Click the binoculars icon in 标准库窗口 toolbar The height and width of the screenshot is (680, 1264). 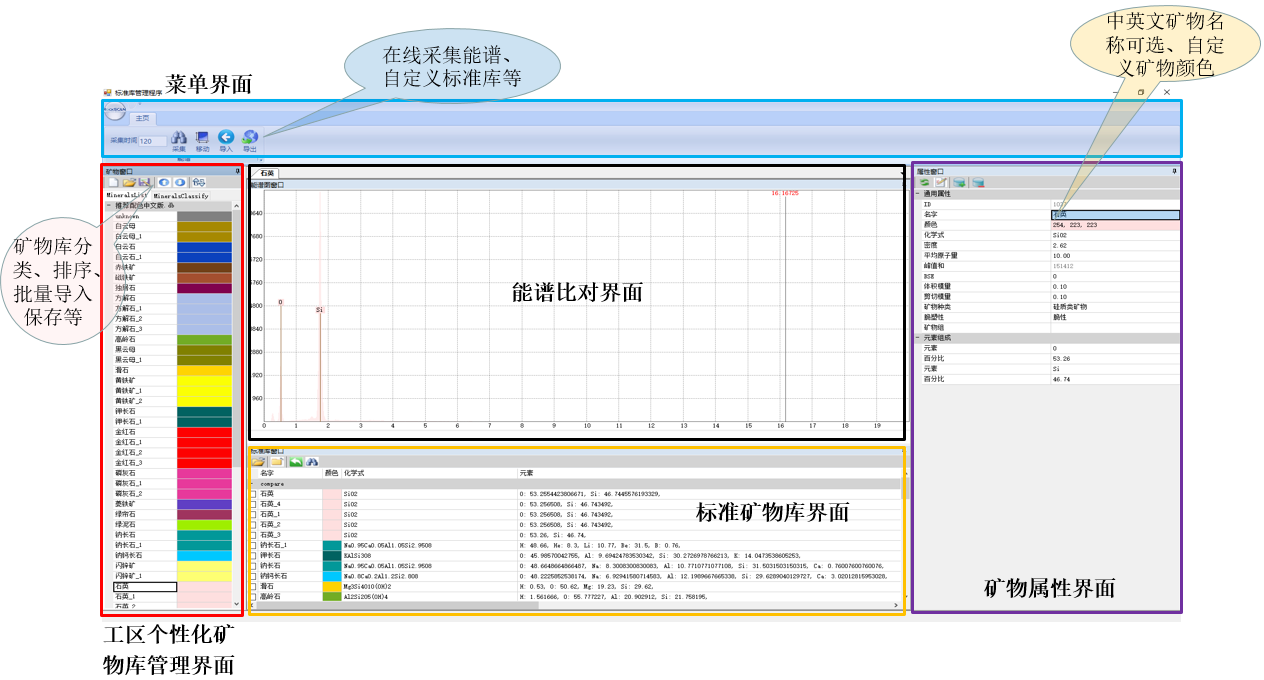[x=312, y=462]
